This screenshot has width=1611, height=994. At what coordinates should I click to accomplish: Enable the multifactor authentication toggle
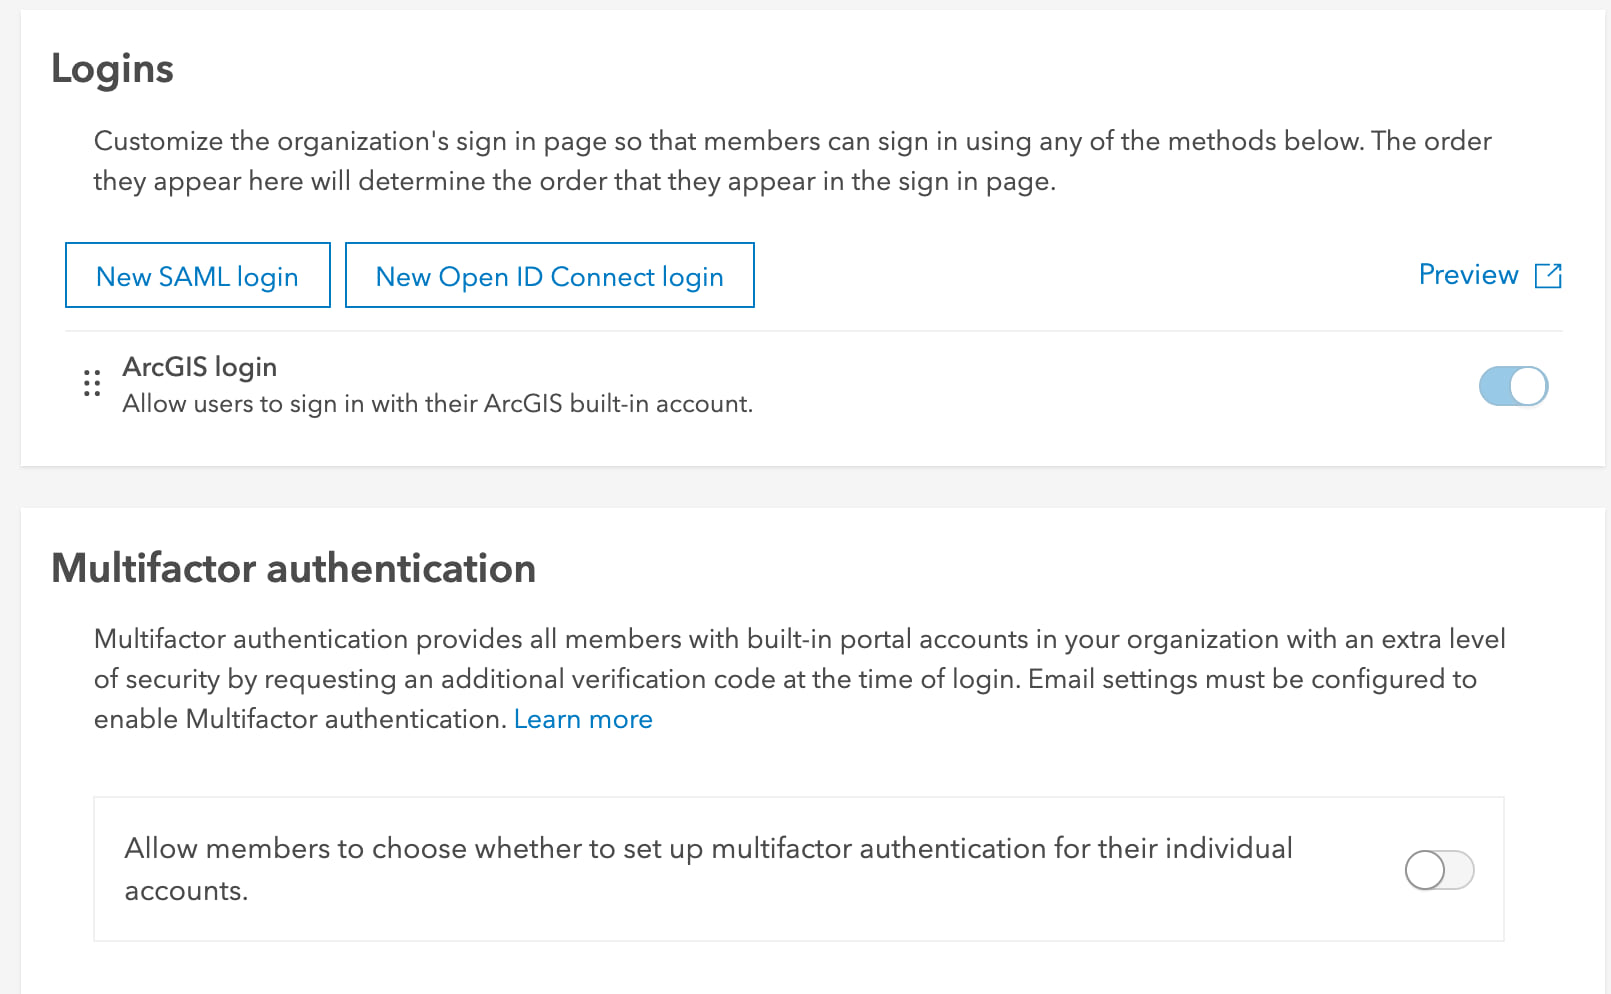[x=1439, y=870]
